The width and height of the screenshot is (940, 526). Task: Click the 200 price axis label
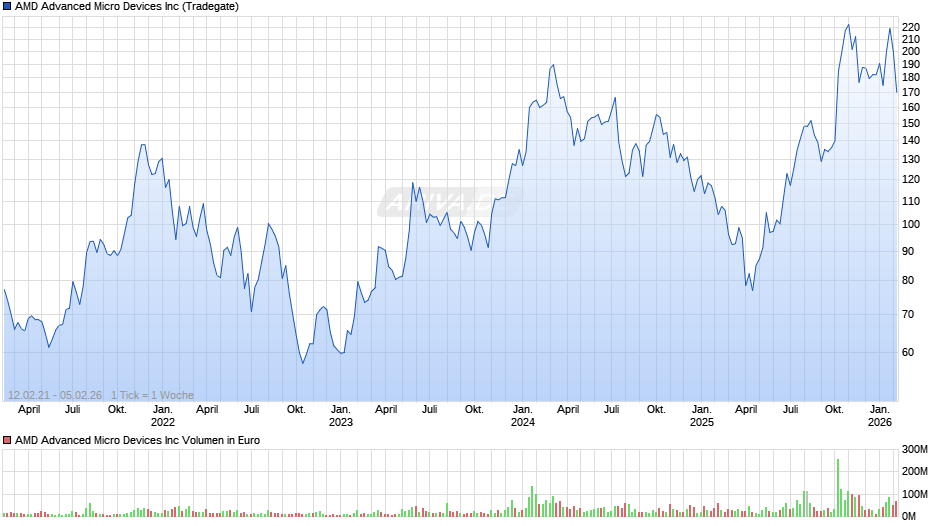point(911,51)
